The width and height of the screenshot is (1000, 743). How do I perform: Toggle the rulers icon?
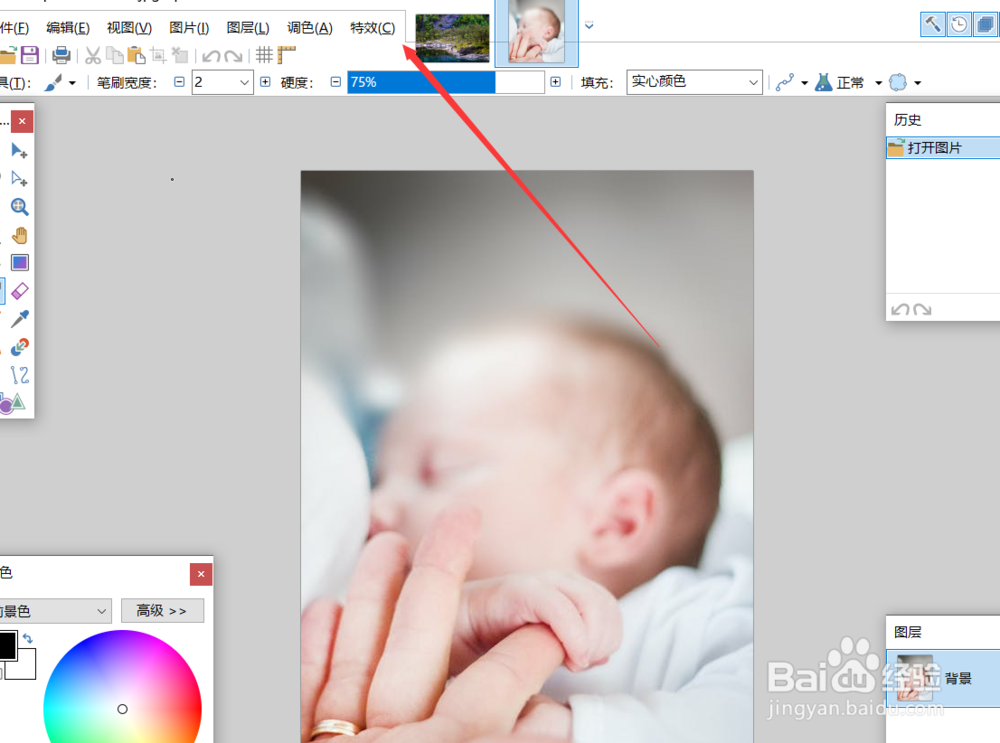click(x=286, y=55)
